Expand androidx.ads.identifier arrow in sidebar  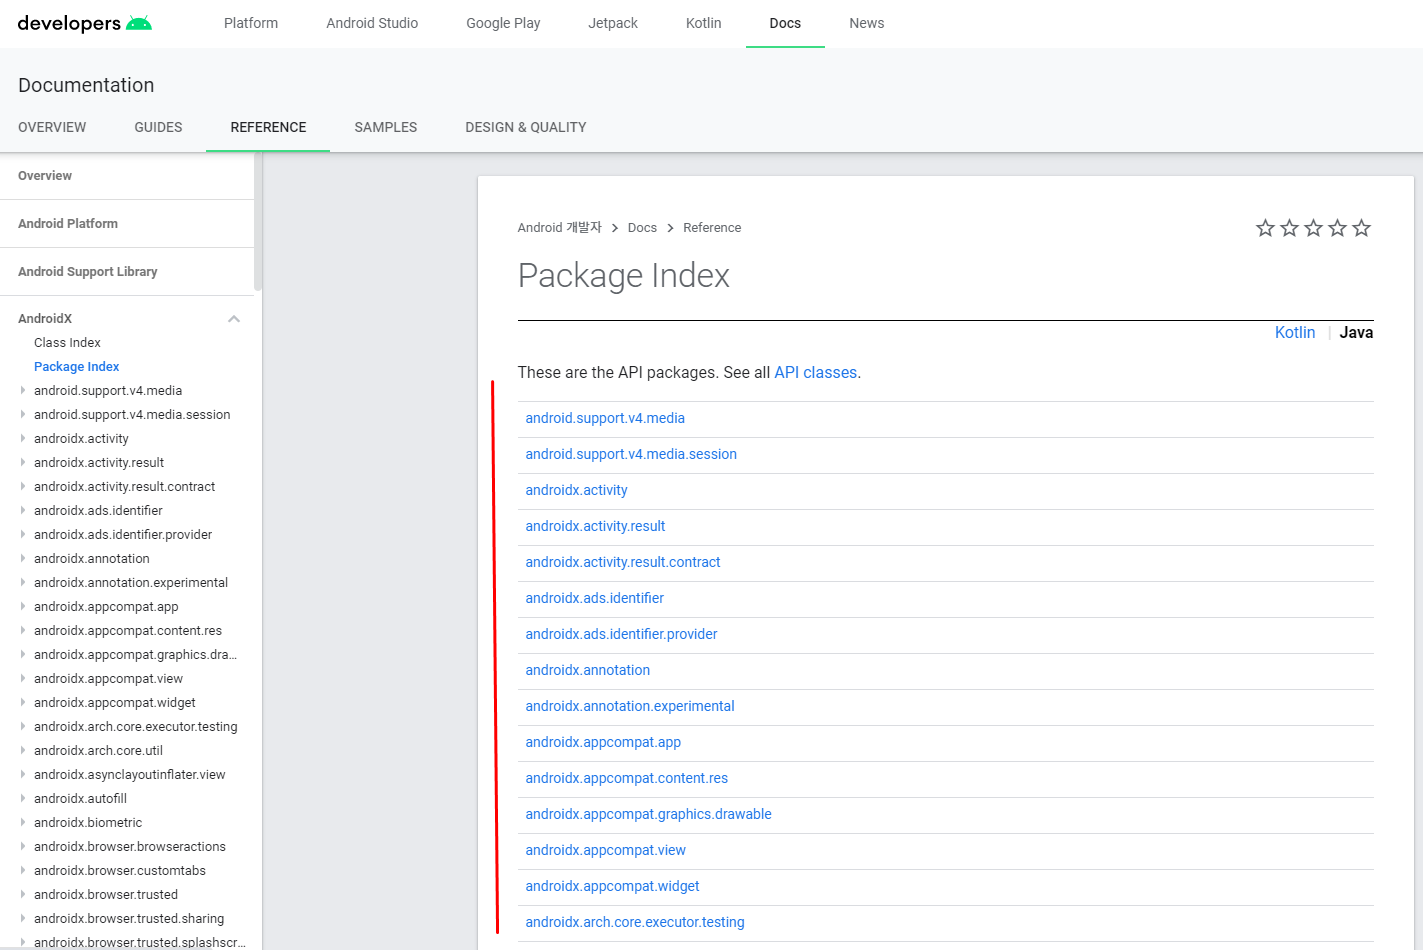click(23, 510)
